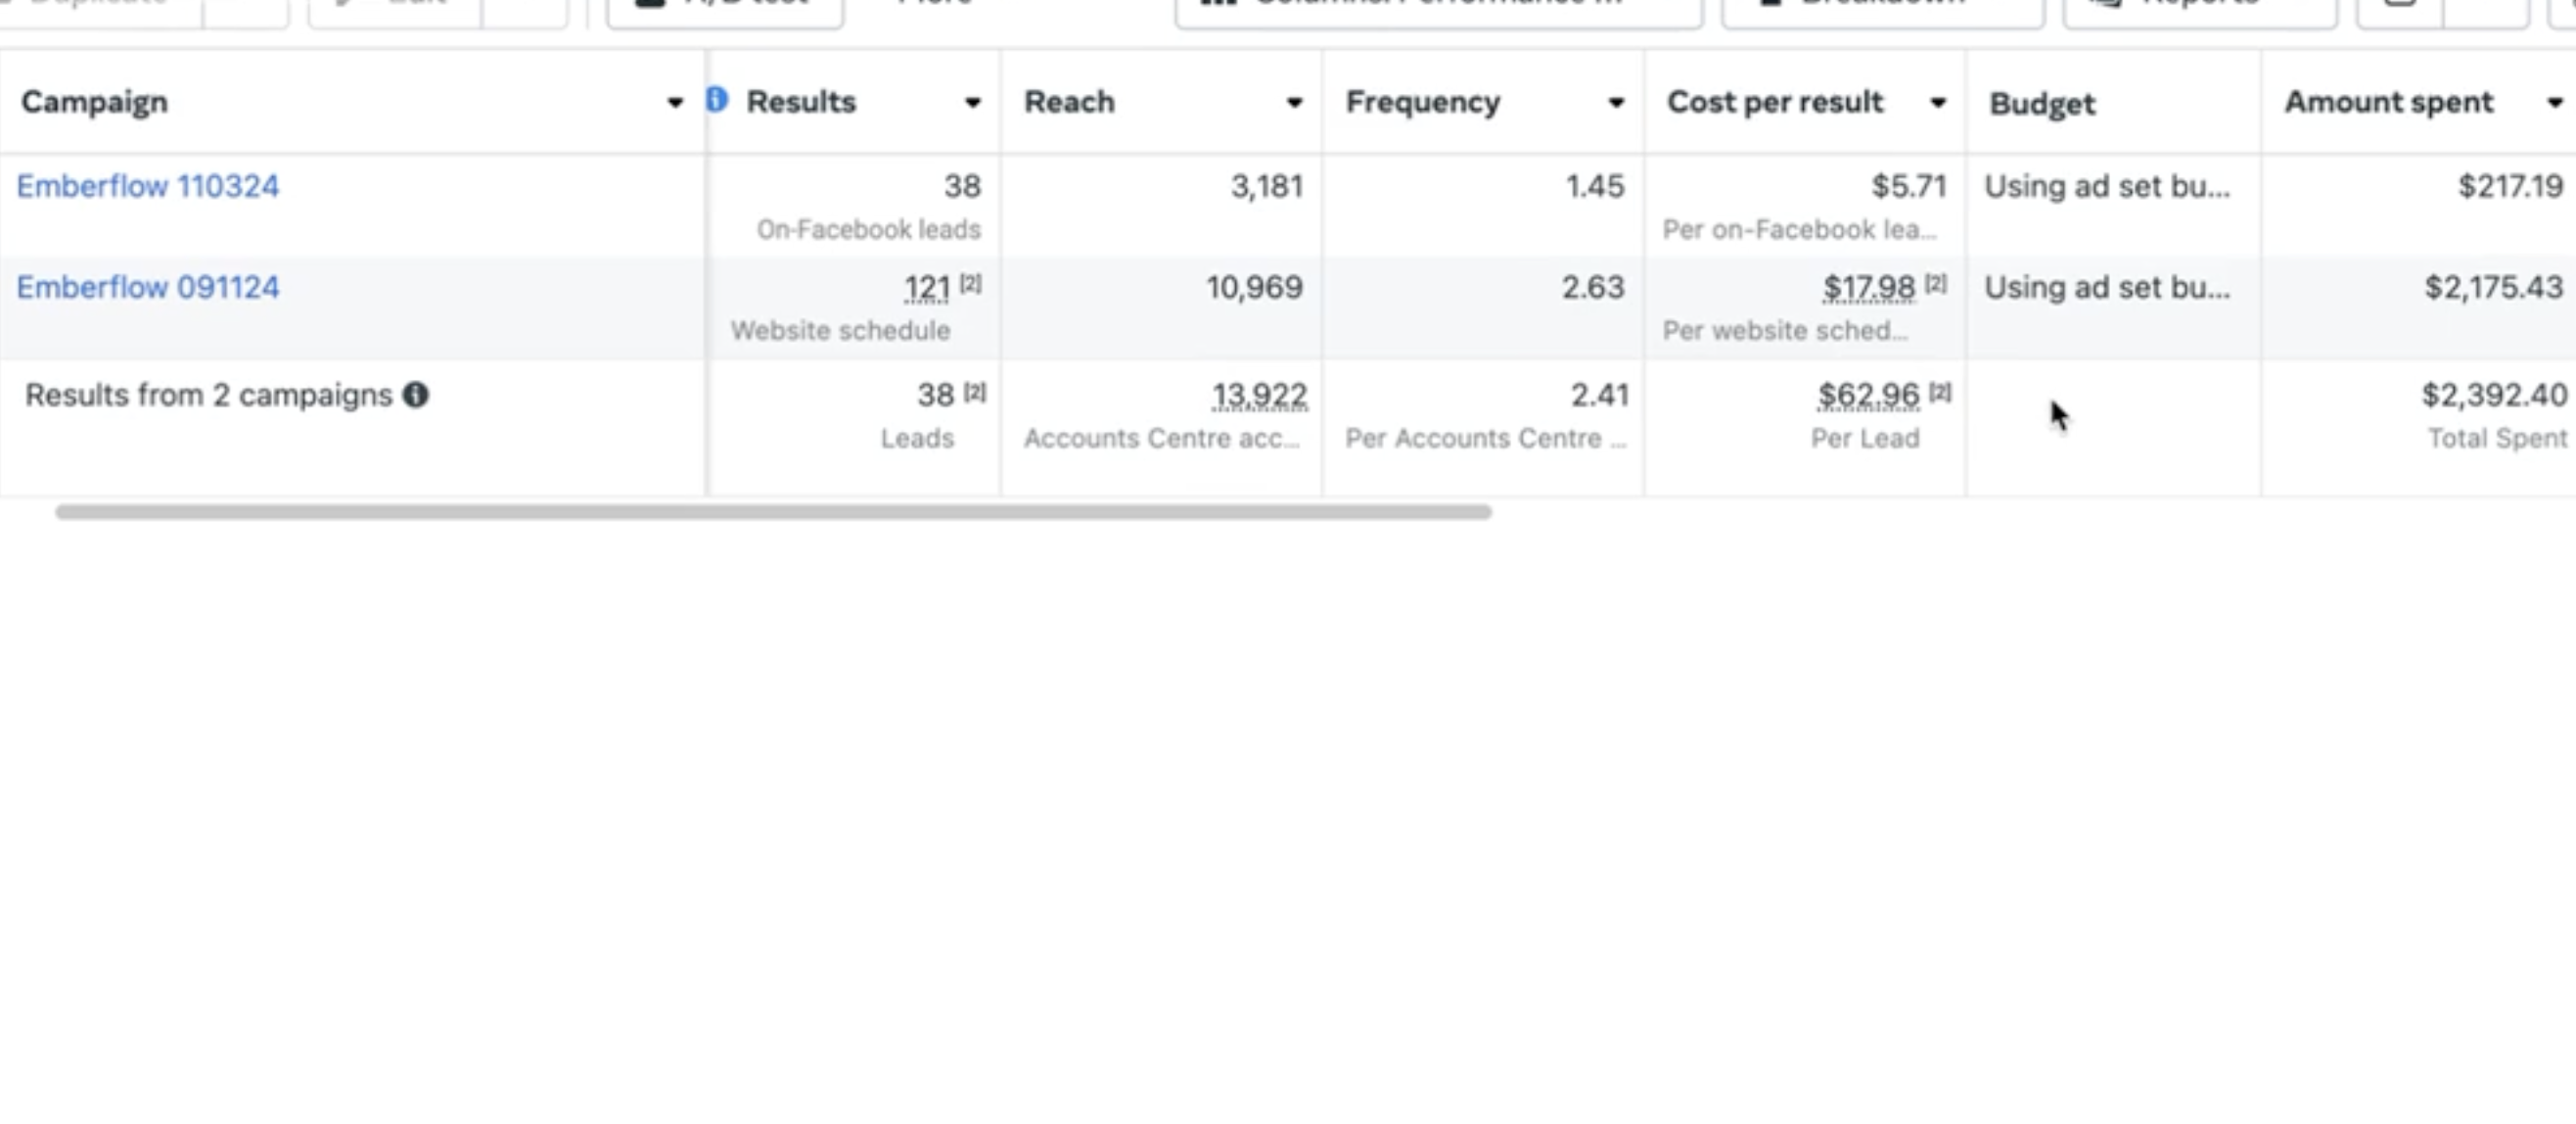Click the Using ad set budget cell for Emberflow 110324
Image resolution: width=2576 pixels, height=1124 pixels.
[2107, 186]
